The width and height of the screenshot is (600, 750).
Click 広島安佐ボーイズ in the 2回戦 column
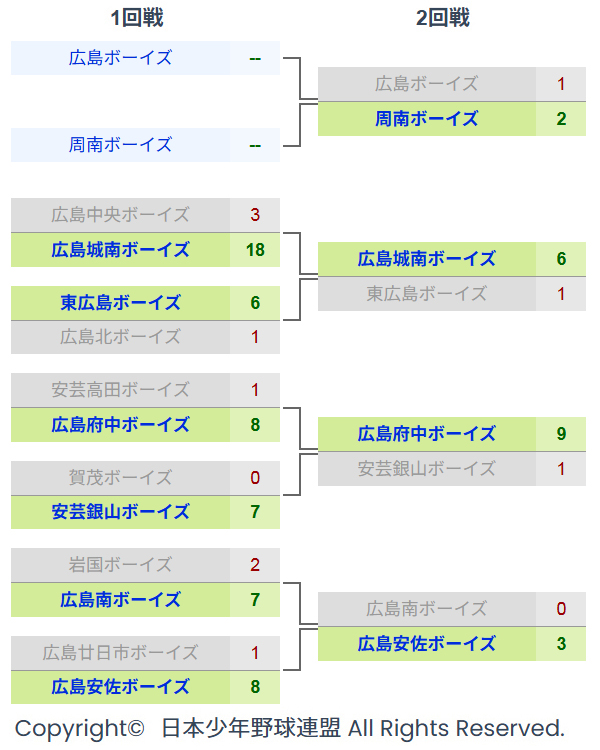427,644
